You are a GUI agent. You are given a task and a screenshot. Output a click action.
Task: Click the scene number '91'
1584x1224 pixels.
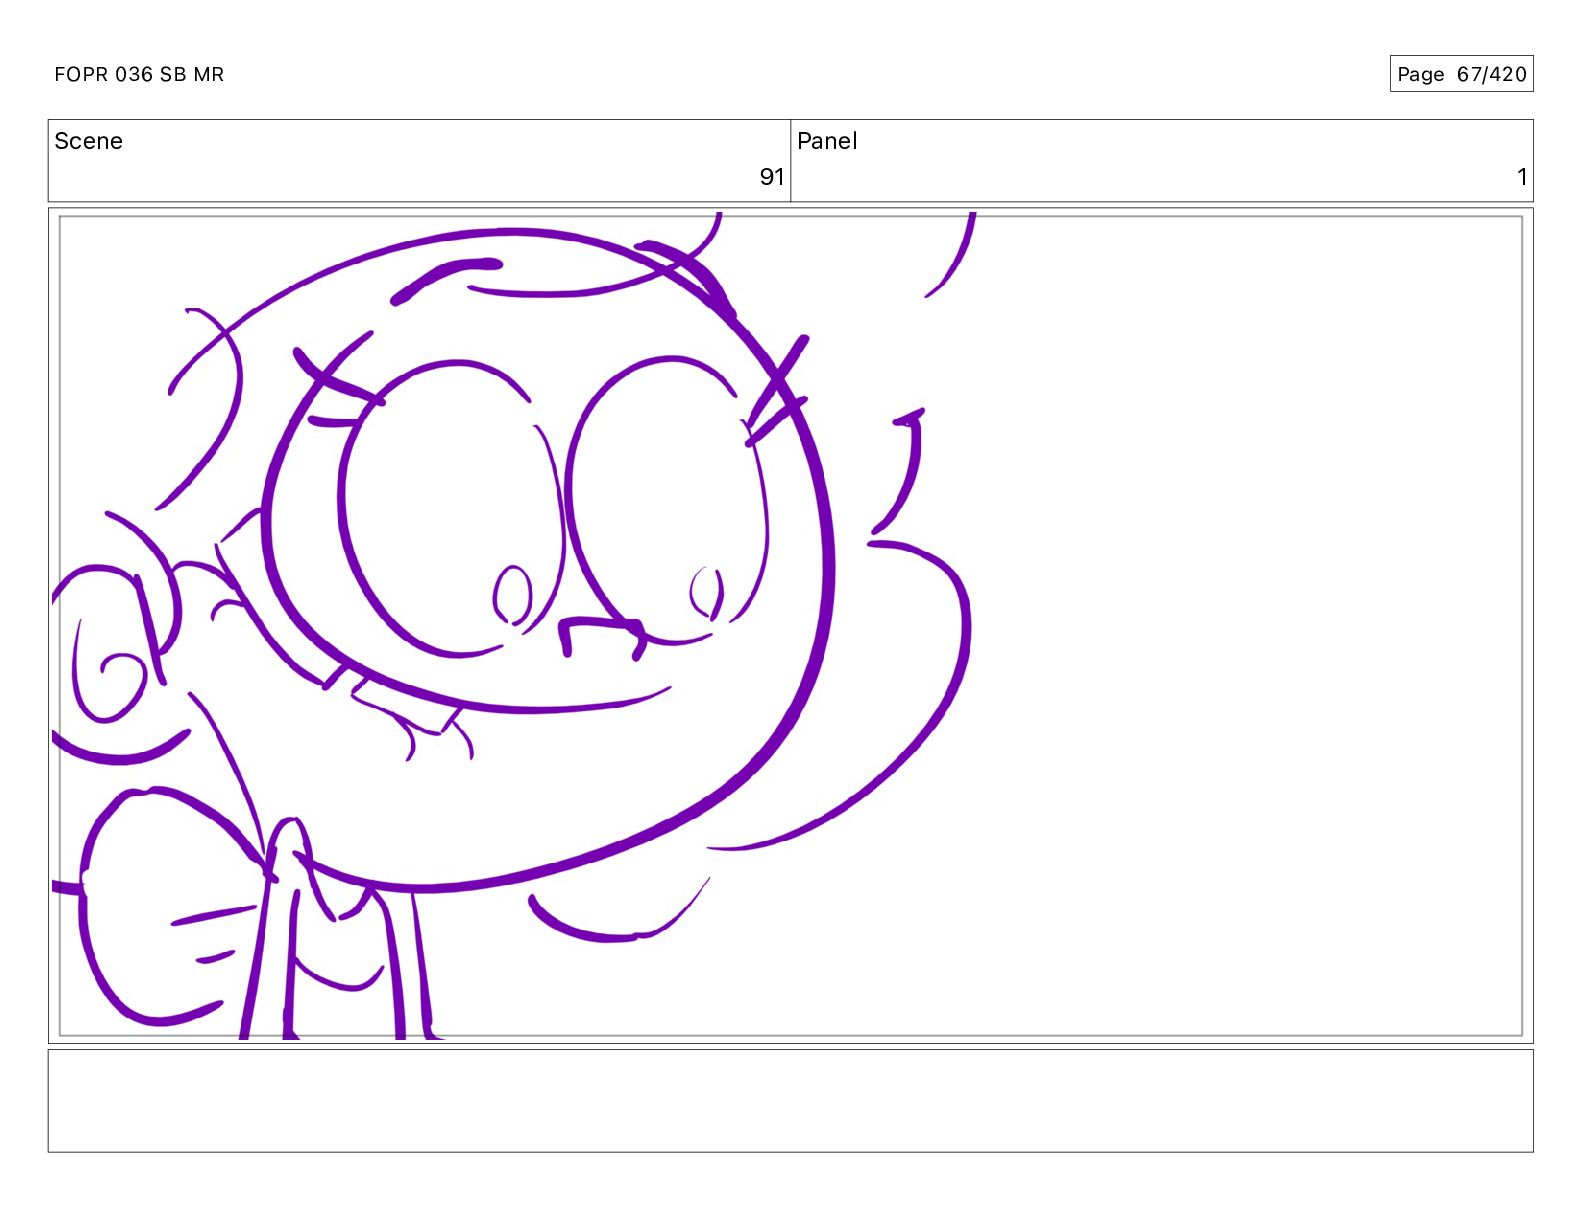coord(771,177)
